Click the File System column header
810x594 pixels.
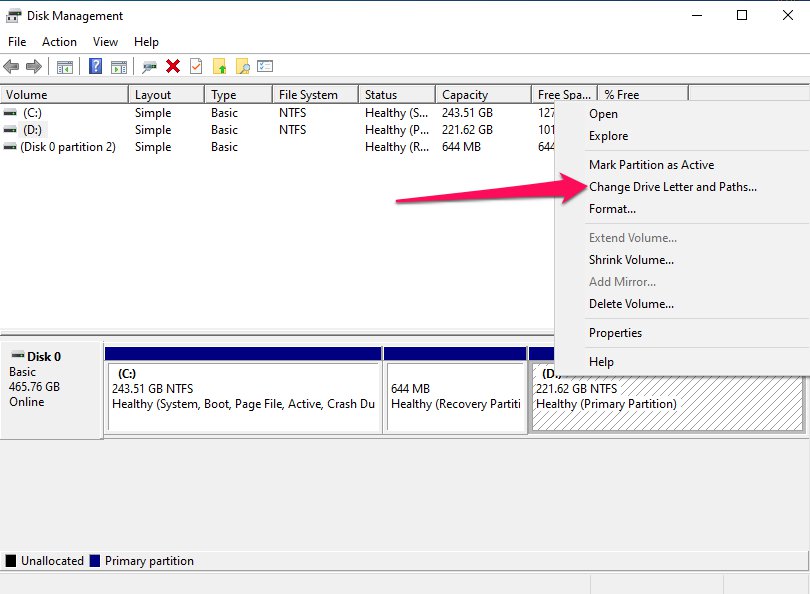click(314, 95)
